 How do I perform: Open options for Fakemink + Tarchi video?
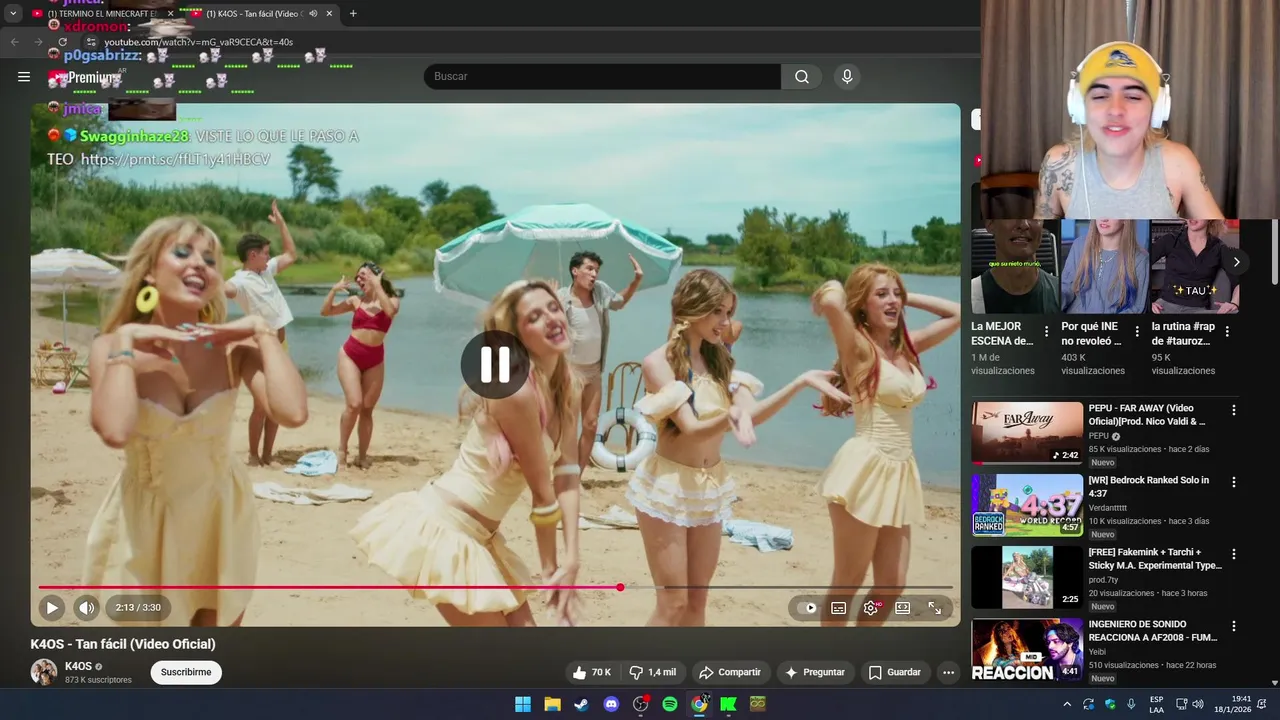1233,554
